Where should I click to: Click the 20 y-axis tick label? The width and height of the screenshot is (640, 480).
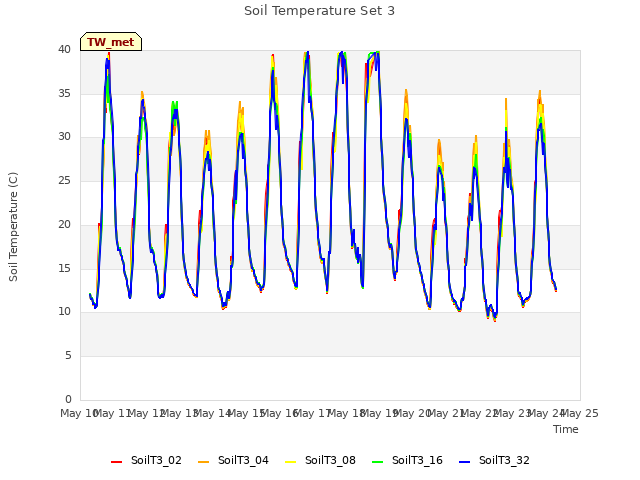tap(64, 224)
